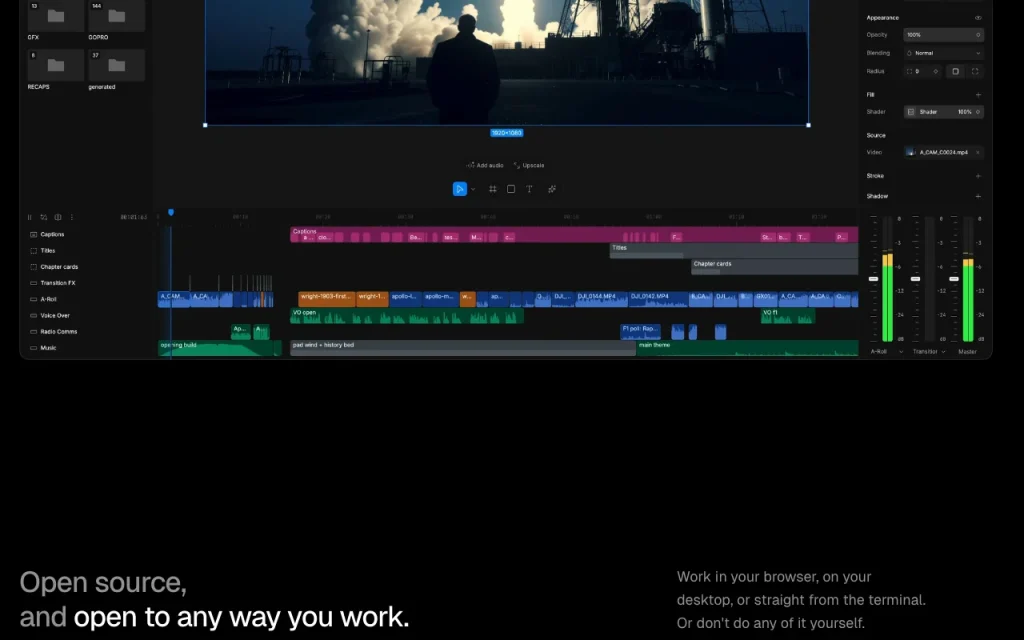Select uniform corner radius mode

click(x=955, y=71)
